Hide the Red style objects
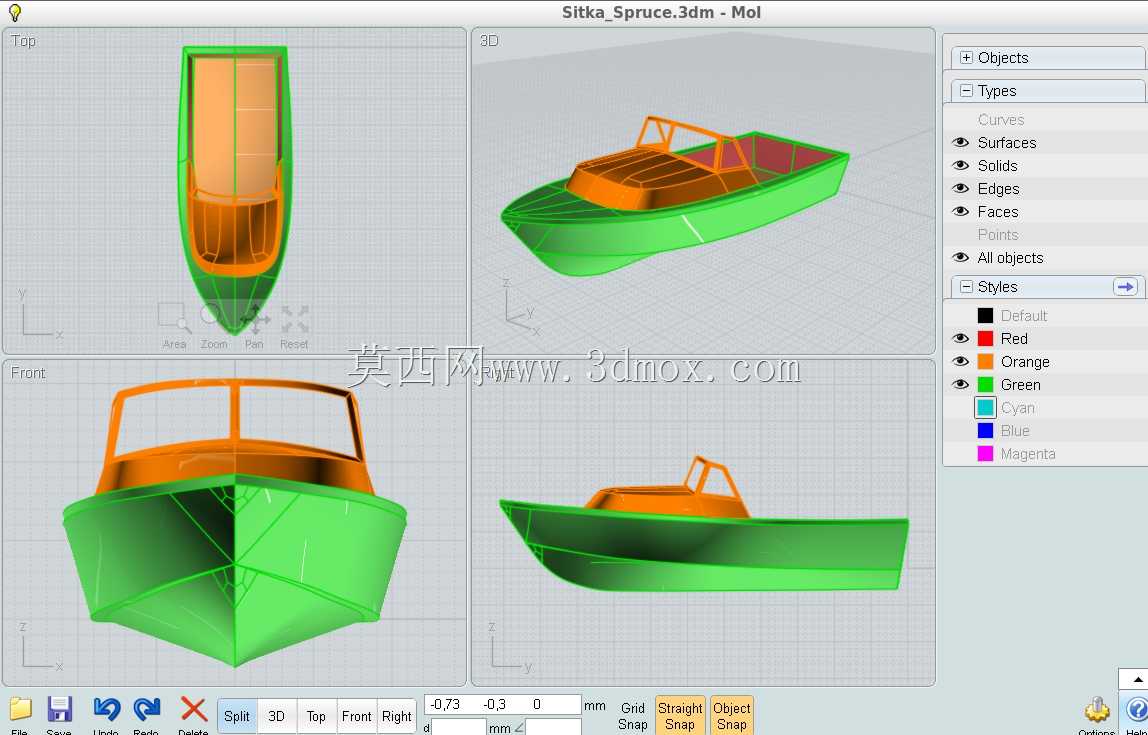The width and height of the screenshot is (1148, 735). point(961,338)
